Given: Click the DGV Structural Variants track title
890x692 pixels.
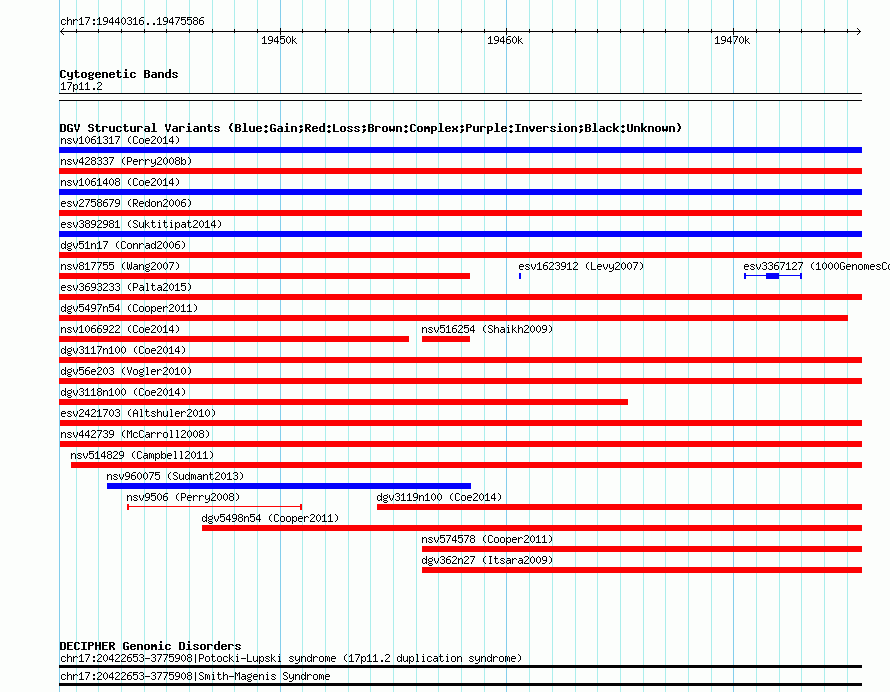Looking at the screenshot, I should click(x=371, y=128).
